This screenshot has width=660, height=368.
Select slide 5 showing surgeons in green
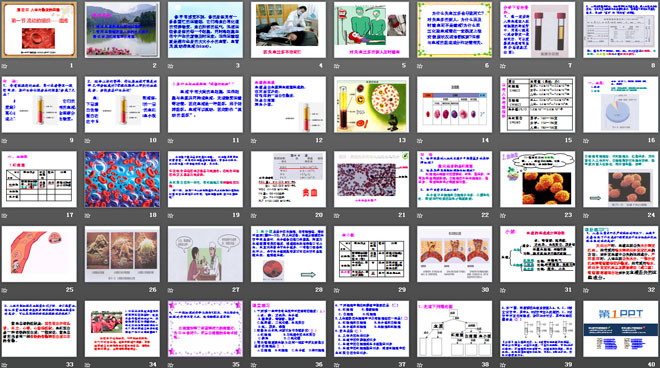coord(372,30)
